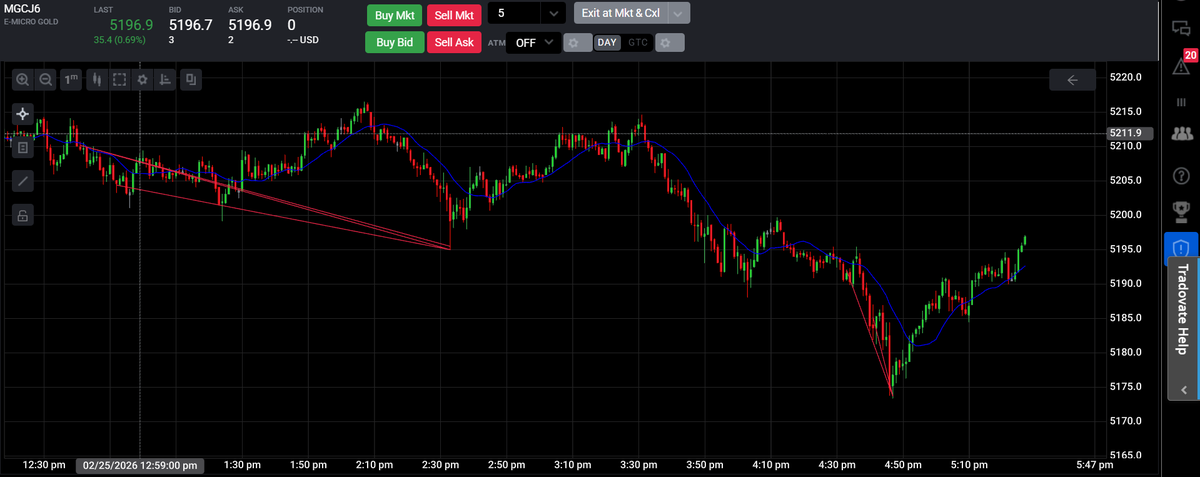Click the vertical bars sidebar icon

coord(1181,102)
